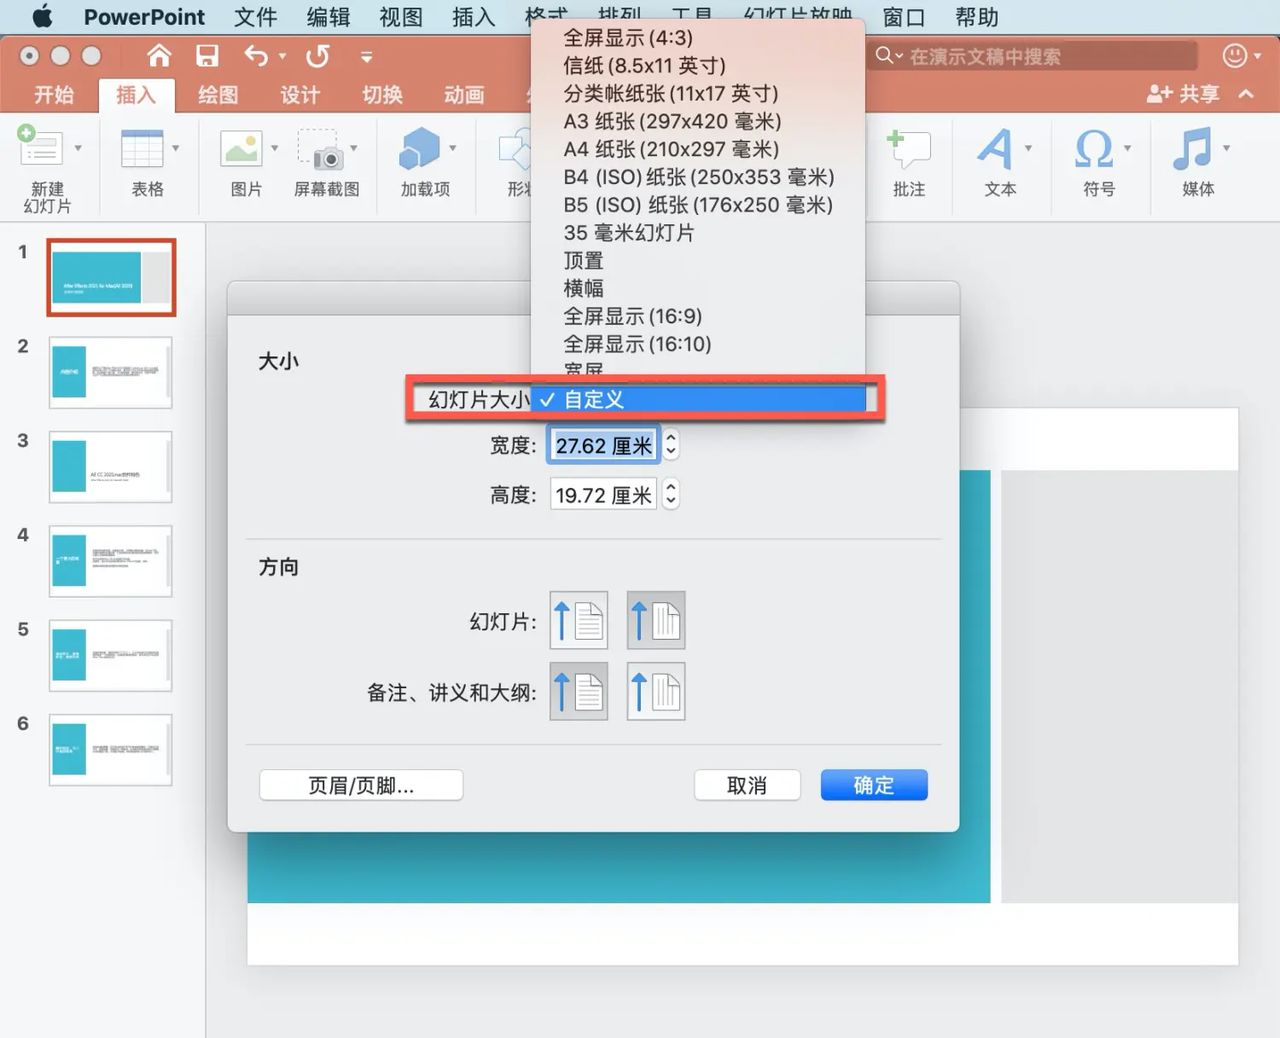1280x1038 pixels.
Task: Switch to the Insert (插入) tab
Action: coord(136,95)
